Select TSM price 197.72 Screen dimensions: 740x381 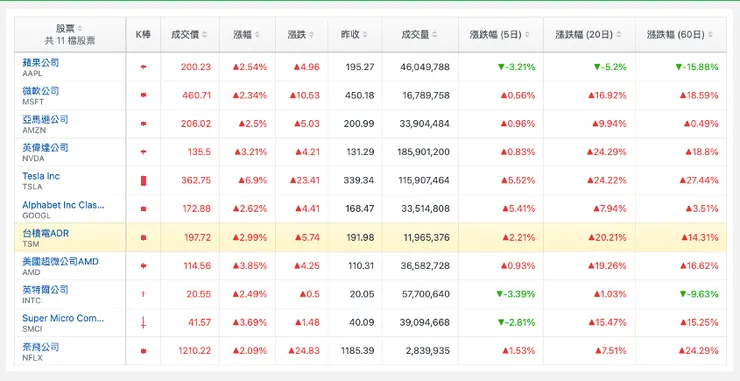[197, 237]
